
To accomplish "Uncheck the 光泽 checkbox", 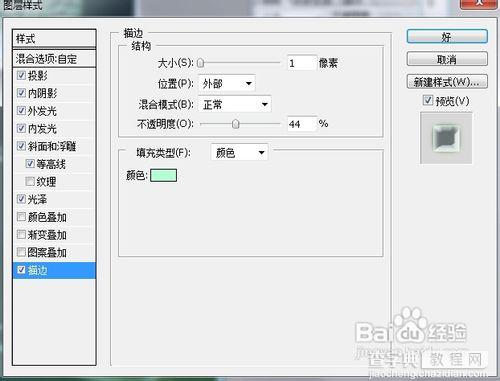I will (x=21, y=199).
